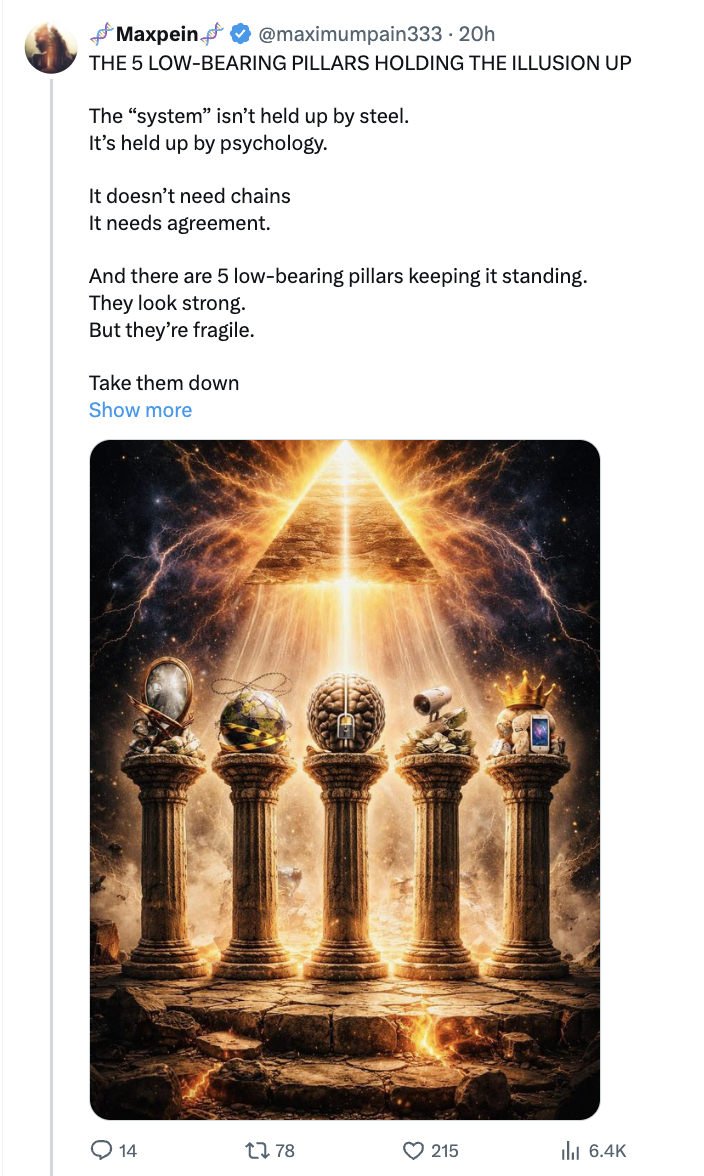704x1176 pixels.
Task: Open Maxpein's profile avatar picture
Action: [x=51, y=48]
